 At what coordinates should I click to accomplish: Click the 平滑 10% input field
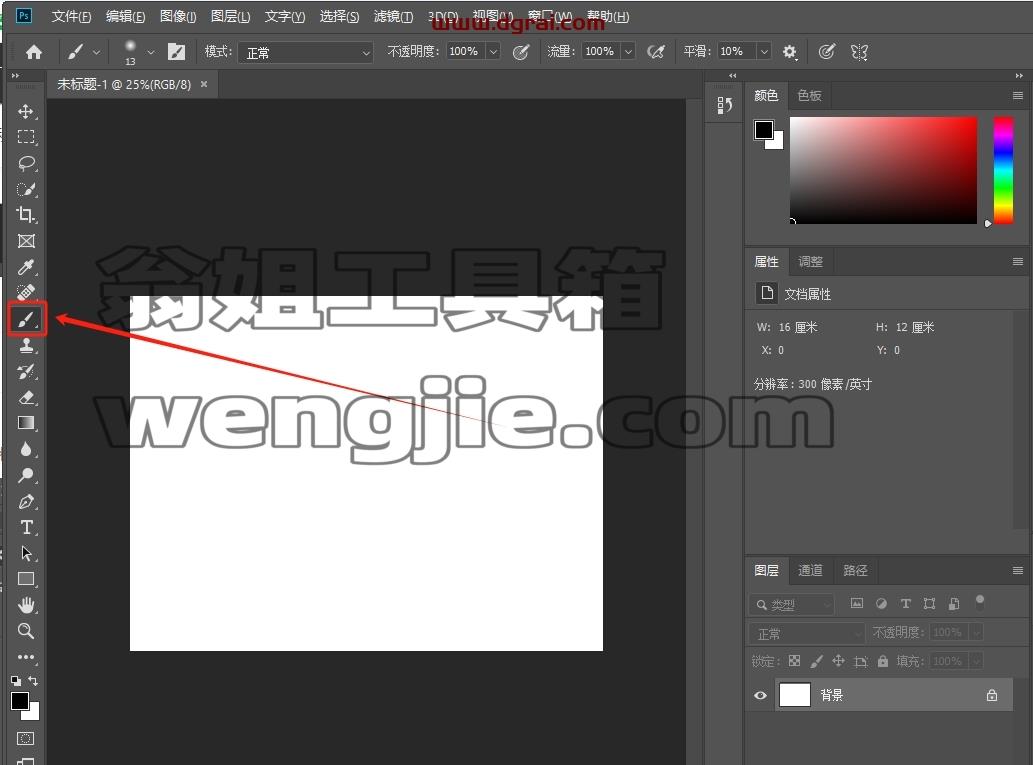737,51
